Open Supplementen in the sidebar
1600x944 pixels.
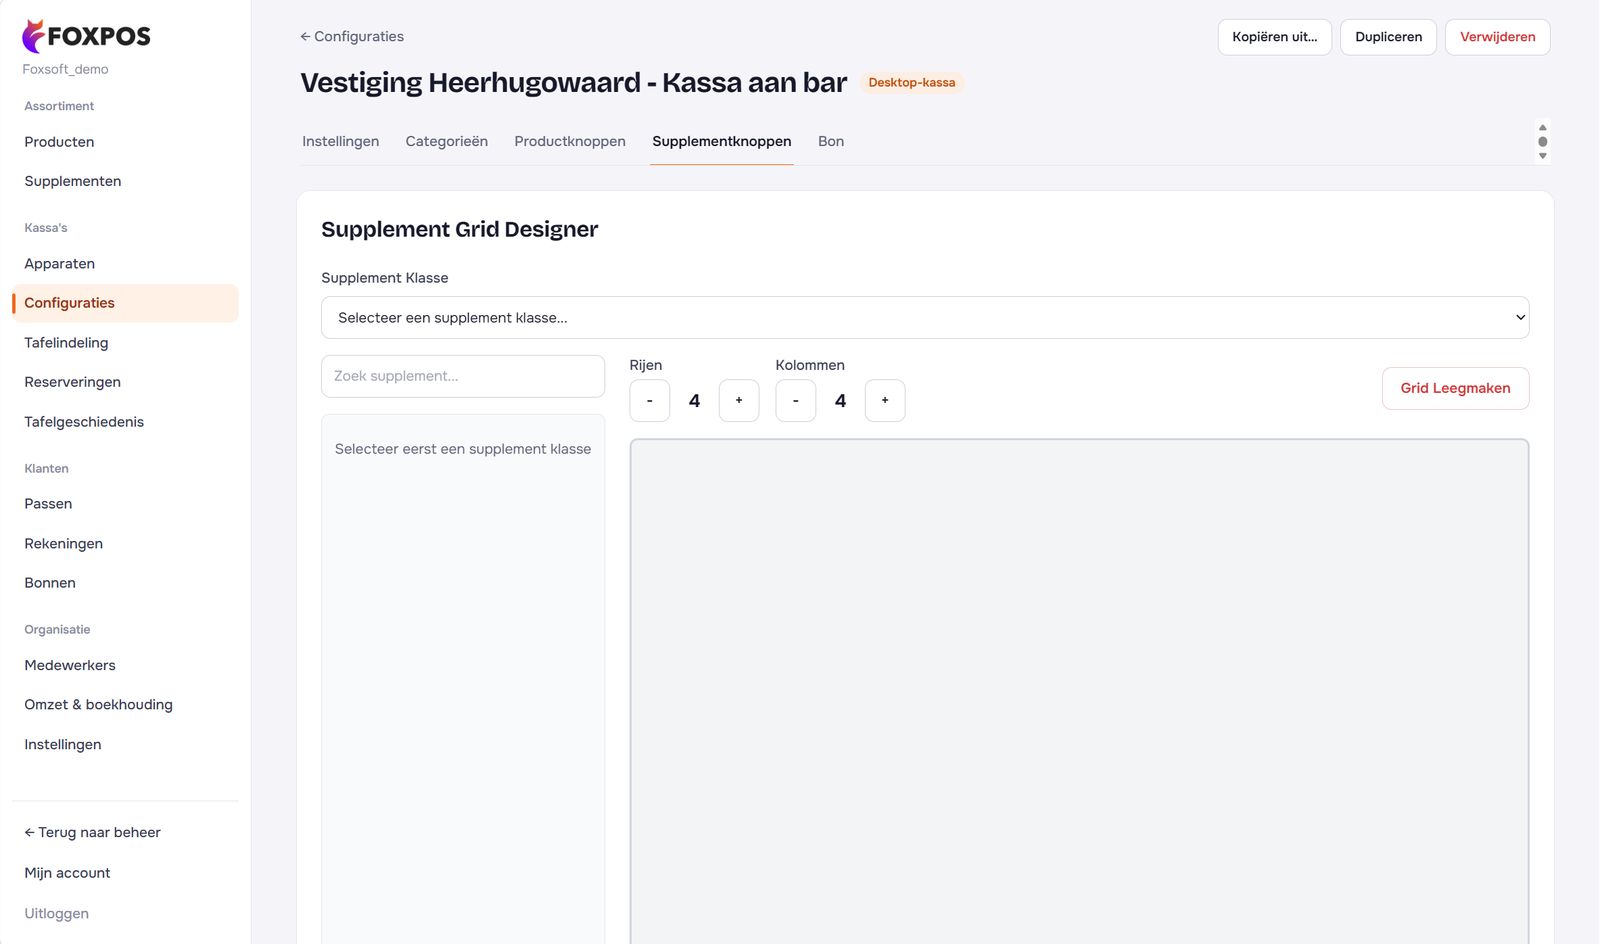125,182
